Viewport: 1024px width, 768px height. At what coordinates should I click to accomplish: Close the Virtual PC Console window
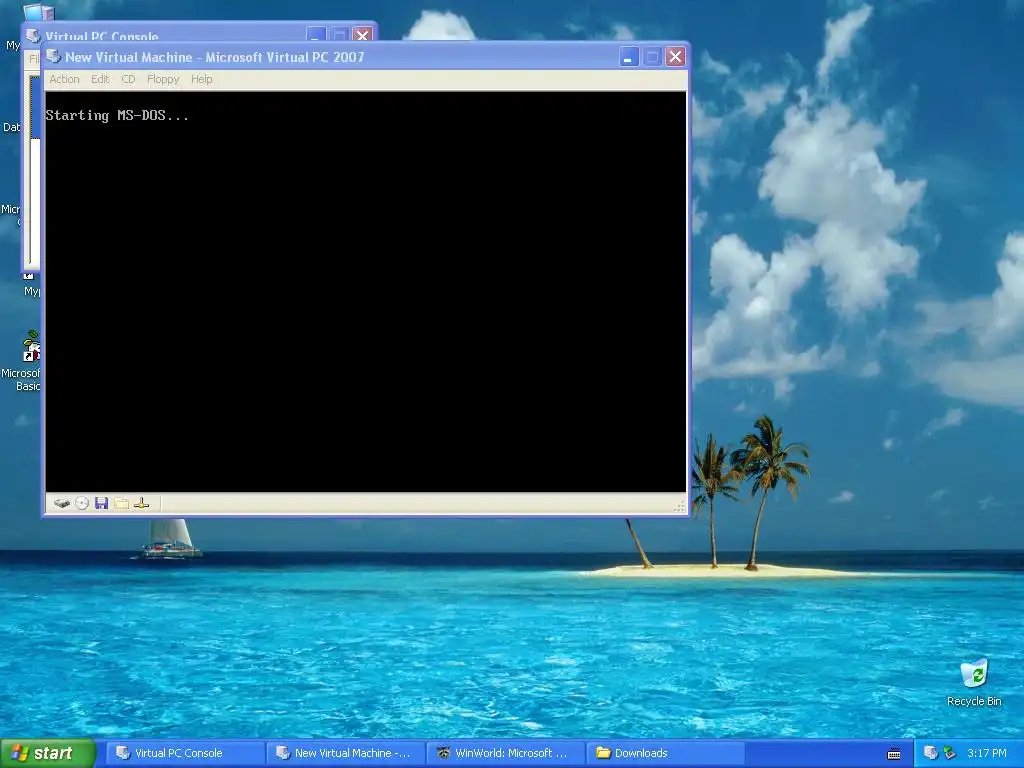[x=362, y=34]
